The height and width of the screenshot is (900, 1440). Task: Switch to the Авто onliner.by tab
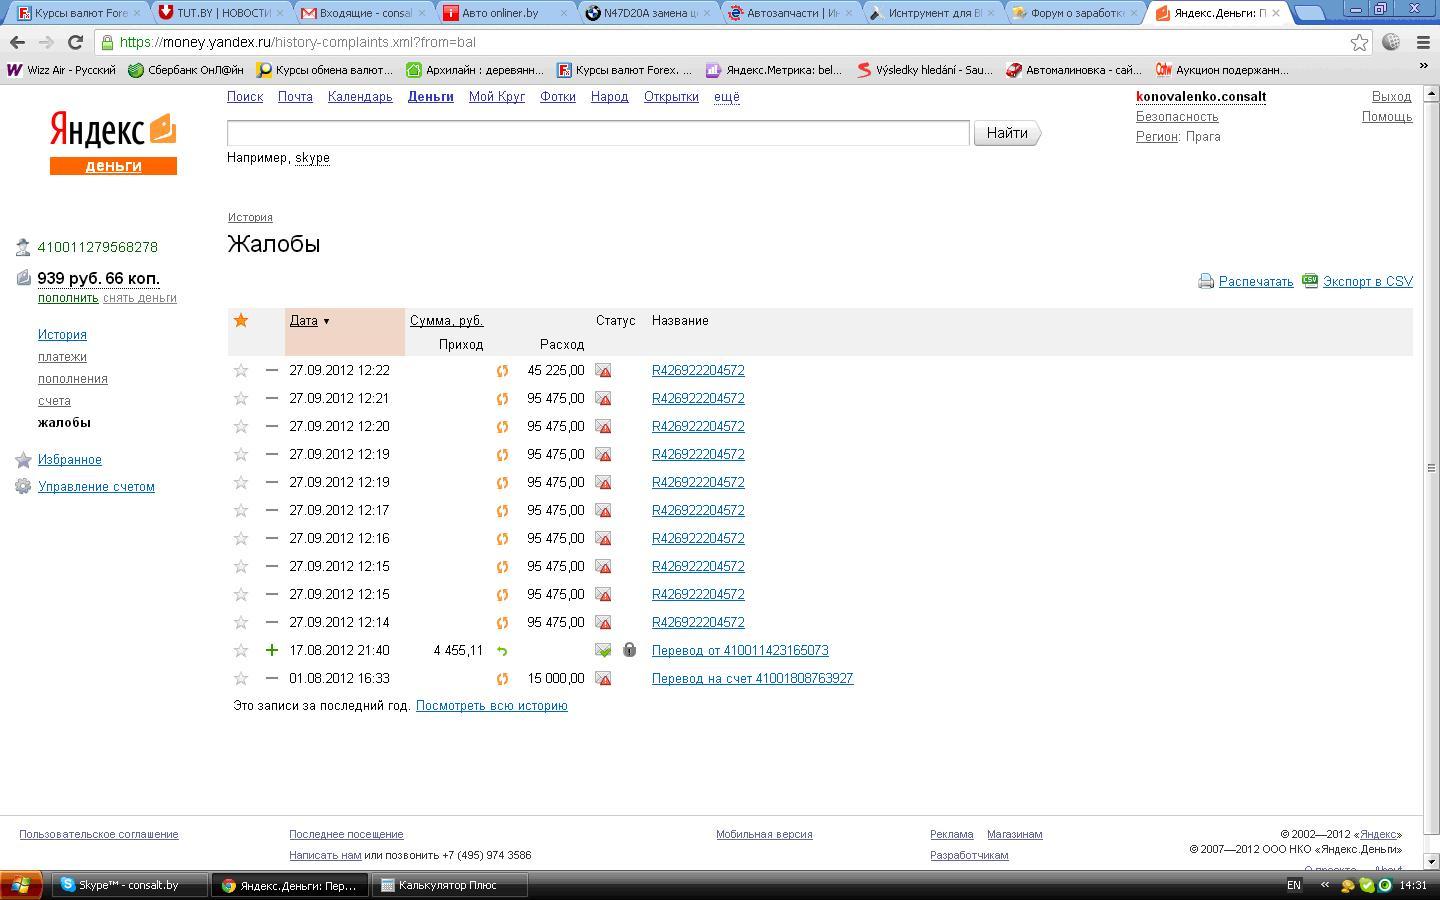pos(500,13)
